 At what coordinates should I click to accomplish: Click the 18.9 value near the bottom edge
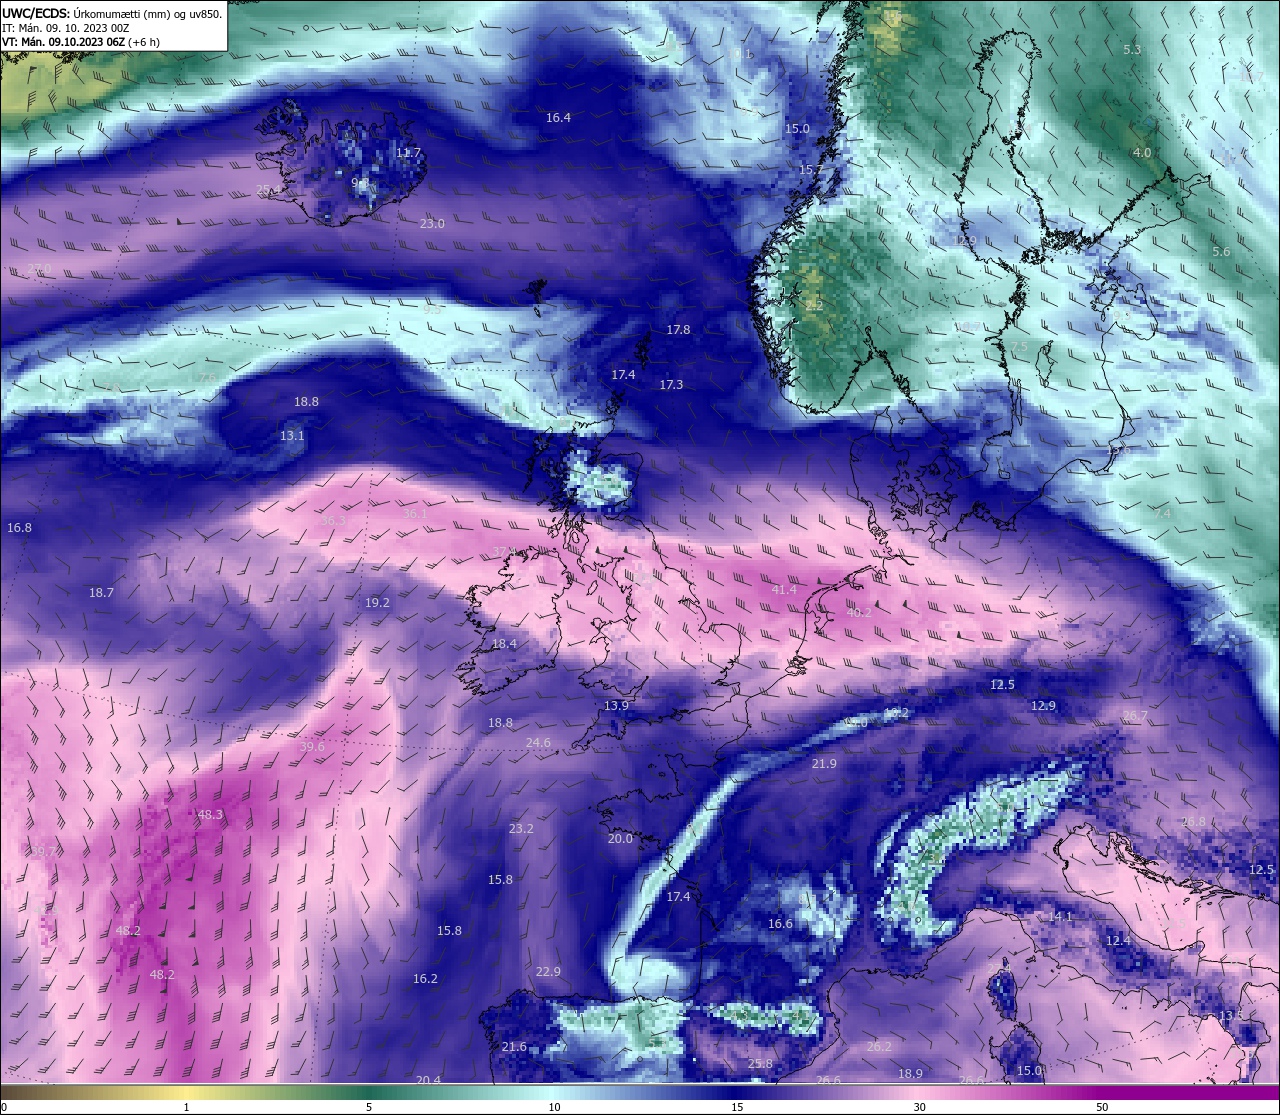(x=910, y=1074)
